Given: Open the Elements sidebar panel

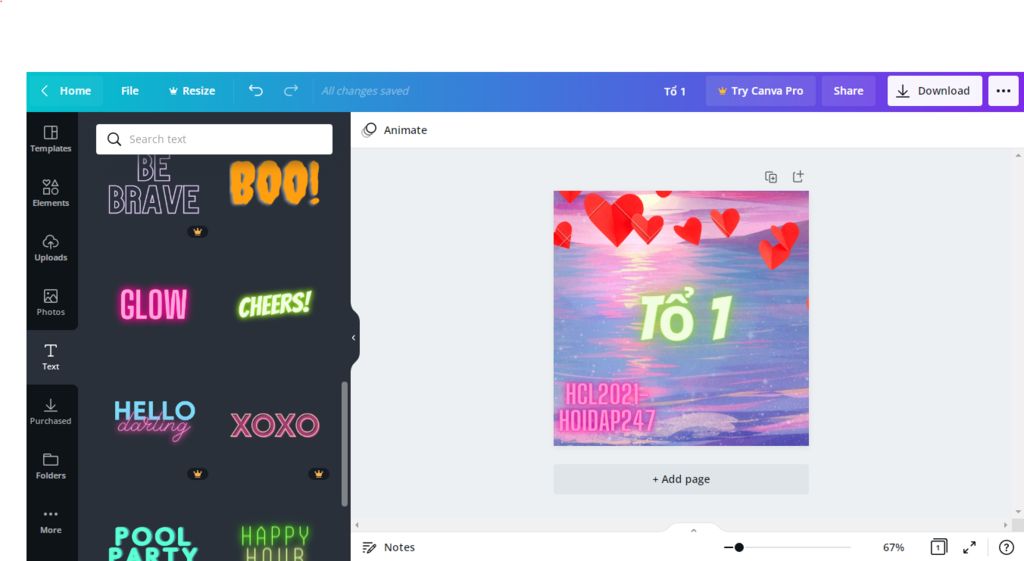Looking at the screenshot, I should pos(51,193).
